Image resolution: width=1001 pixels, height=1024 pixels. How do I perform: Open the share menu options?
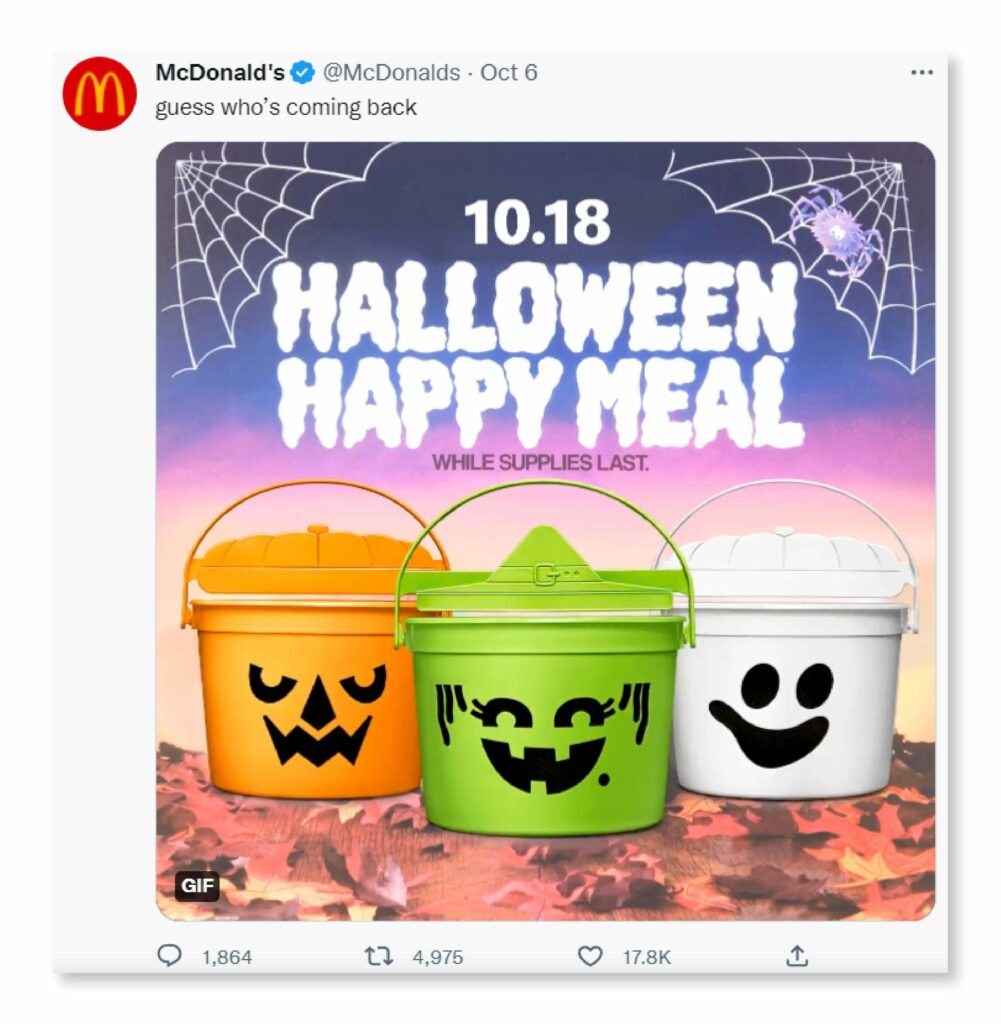[x=795, y=957]
